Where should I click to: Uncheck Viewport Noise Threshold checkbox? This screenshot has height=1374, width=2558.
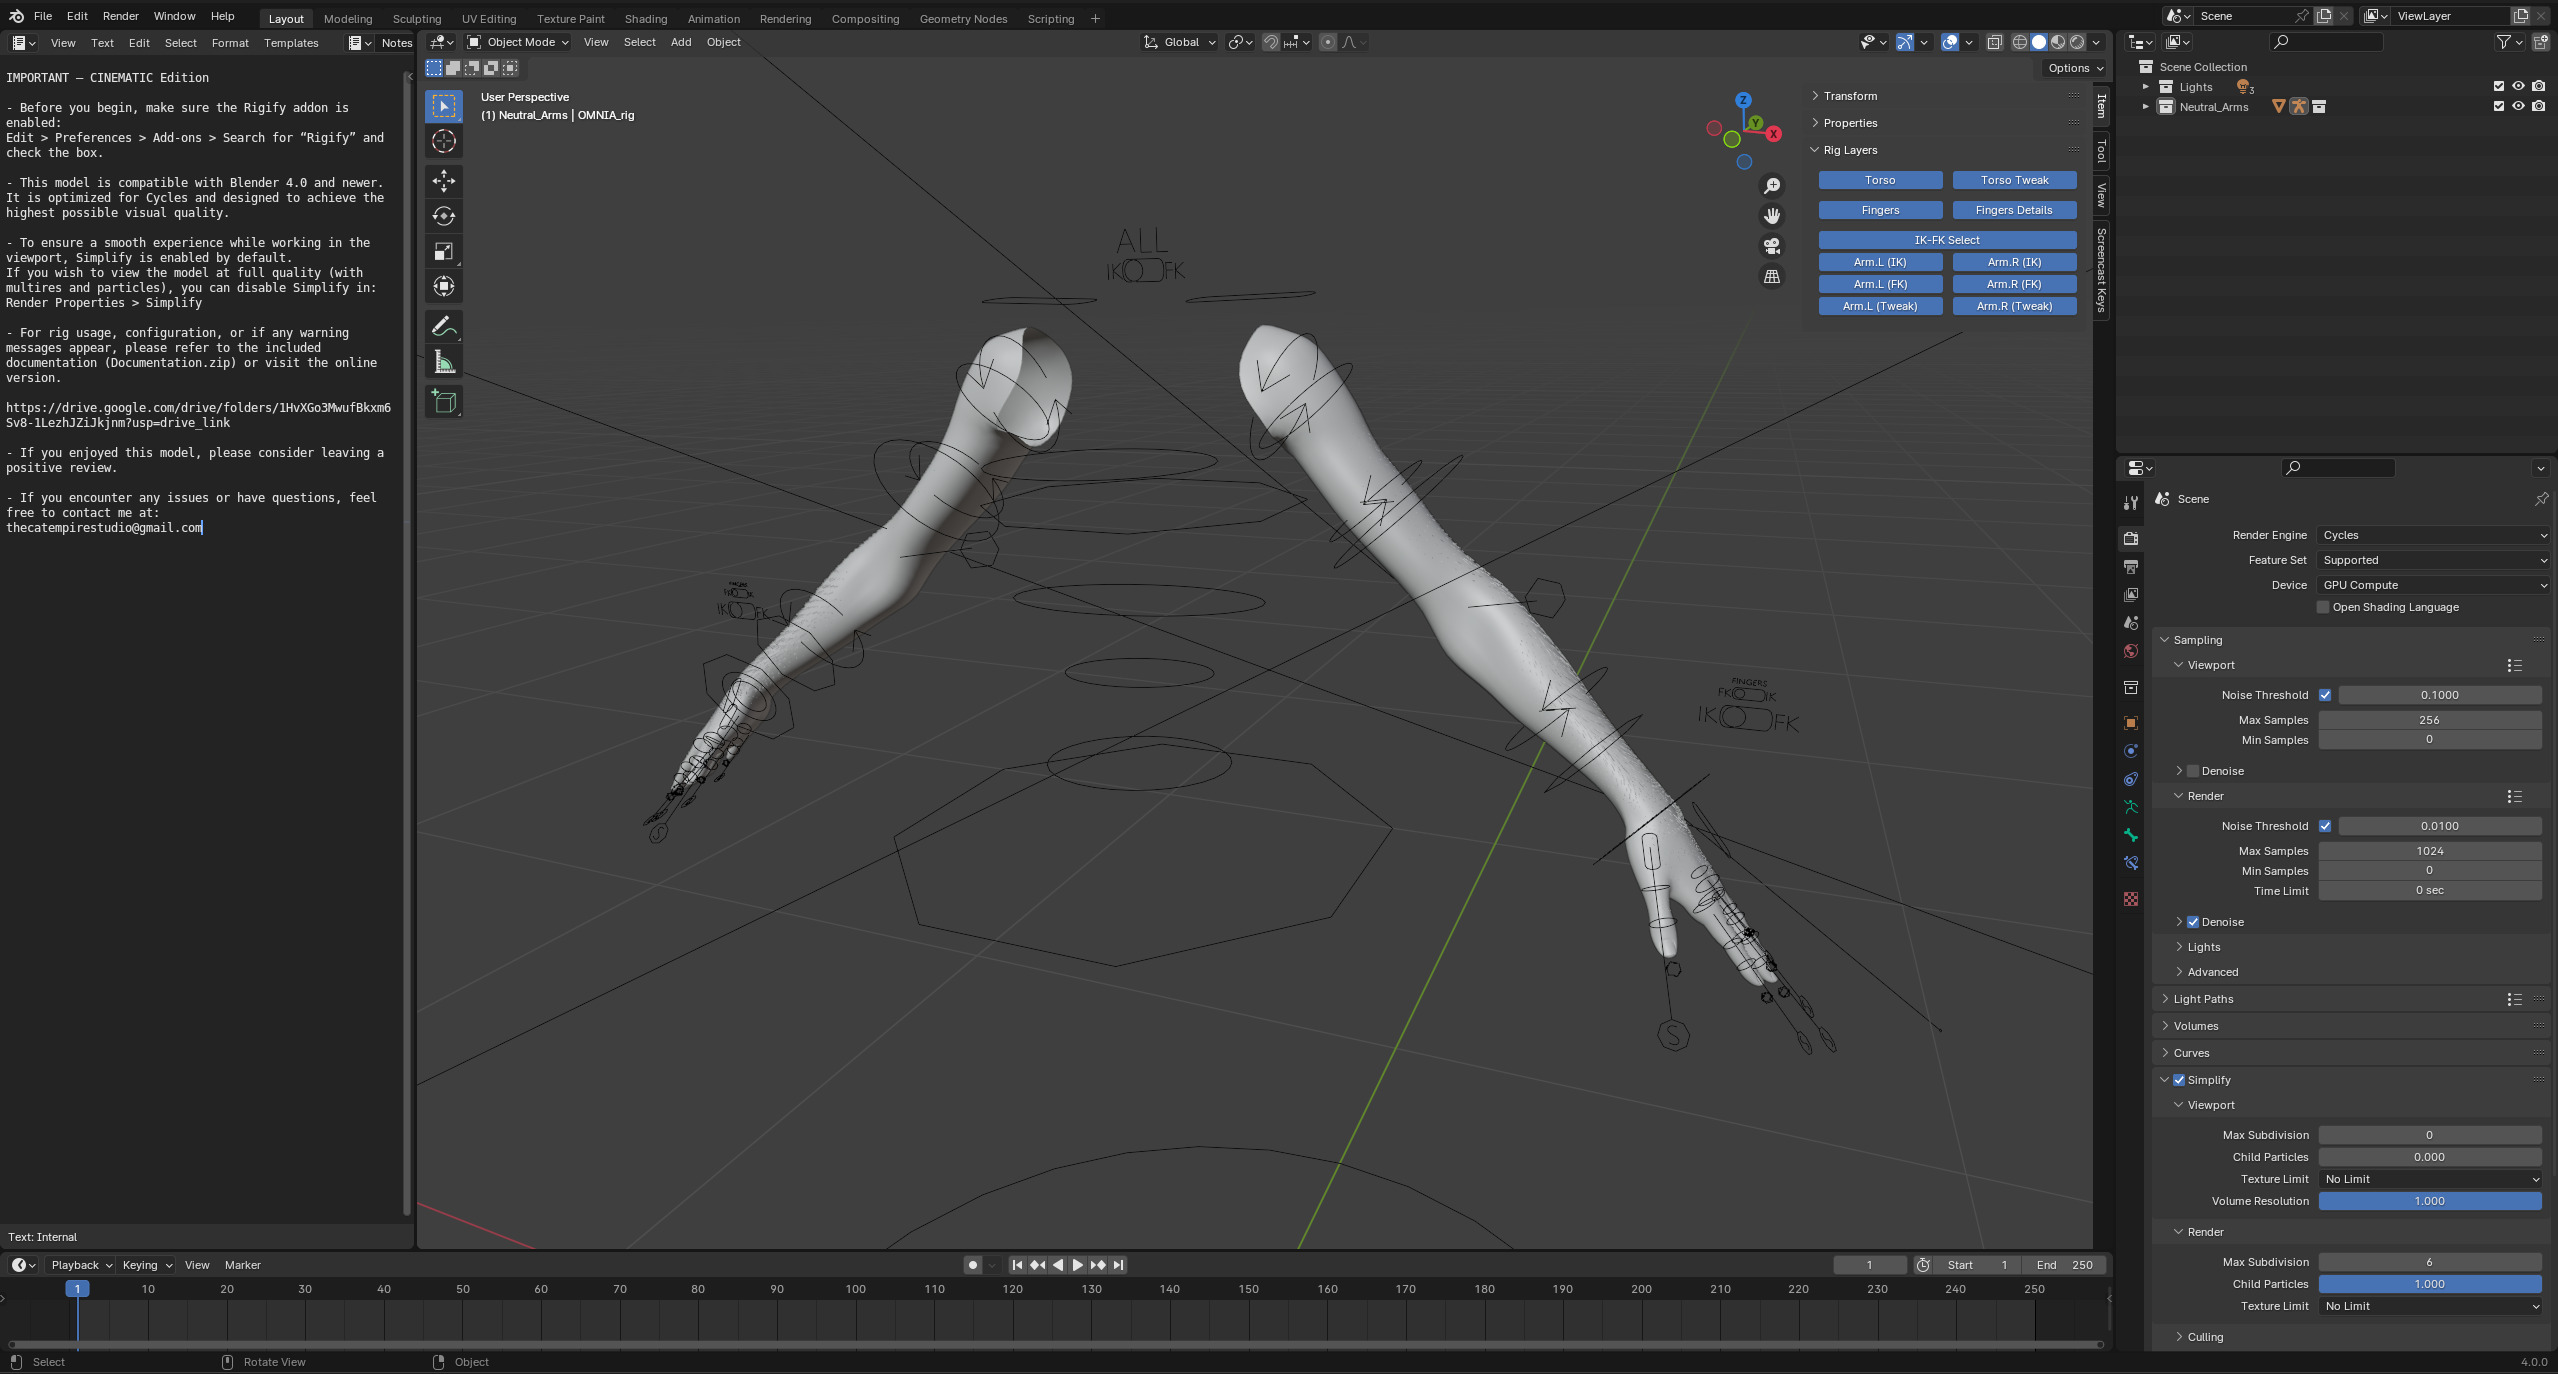pos(2325,695)
